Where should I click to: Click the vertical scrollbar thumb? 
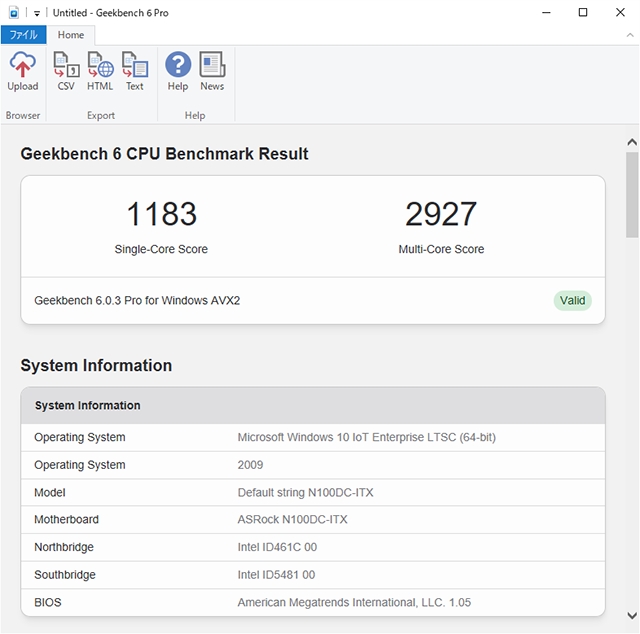pyautogui.click(x=632, y=195)
